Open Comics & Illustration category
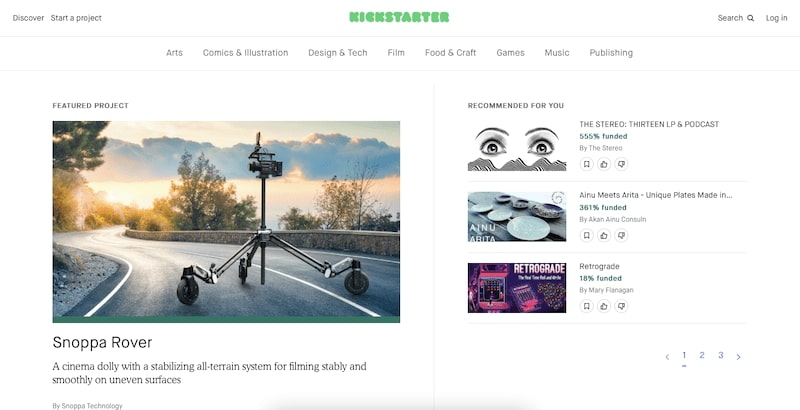The width and height of the screenshot is (800, 410). 245,53
